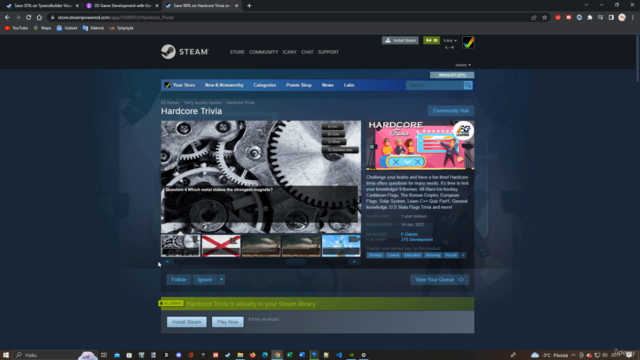Open the News tab in store bar
Image resolution: width=640 pixels, height=360 pixels.
click(327, 85)
